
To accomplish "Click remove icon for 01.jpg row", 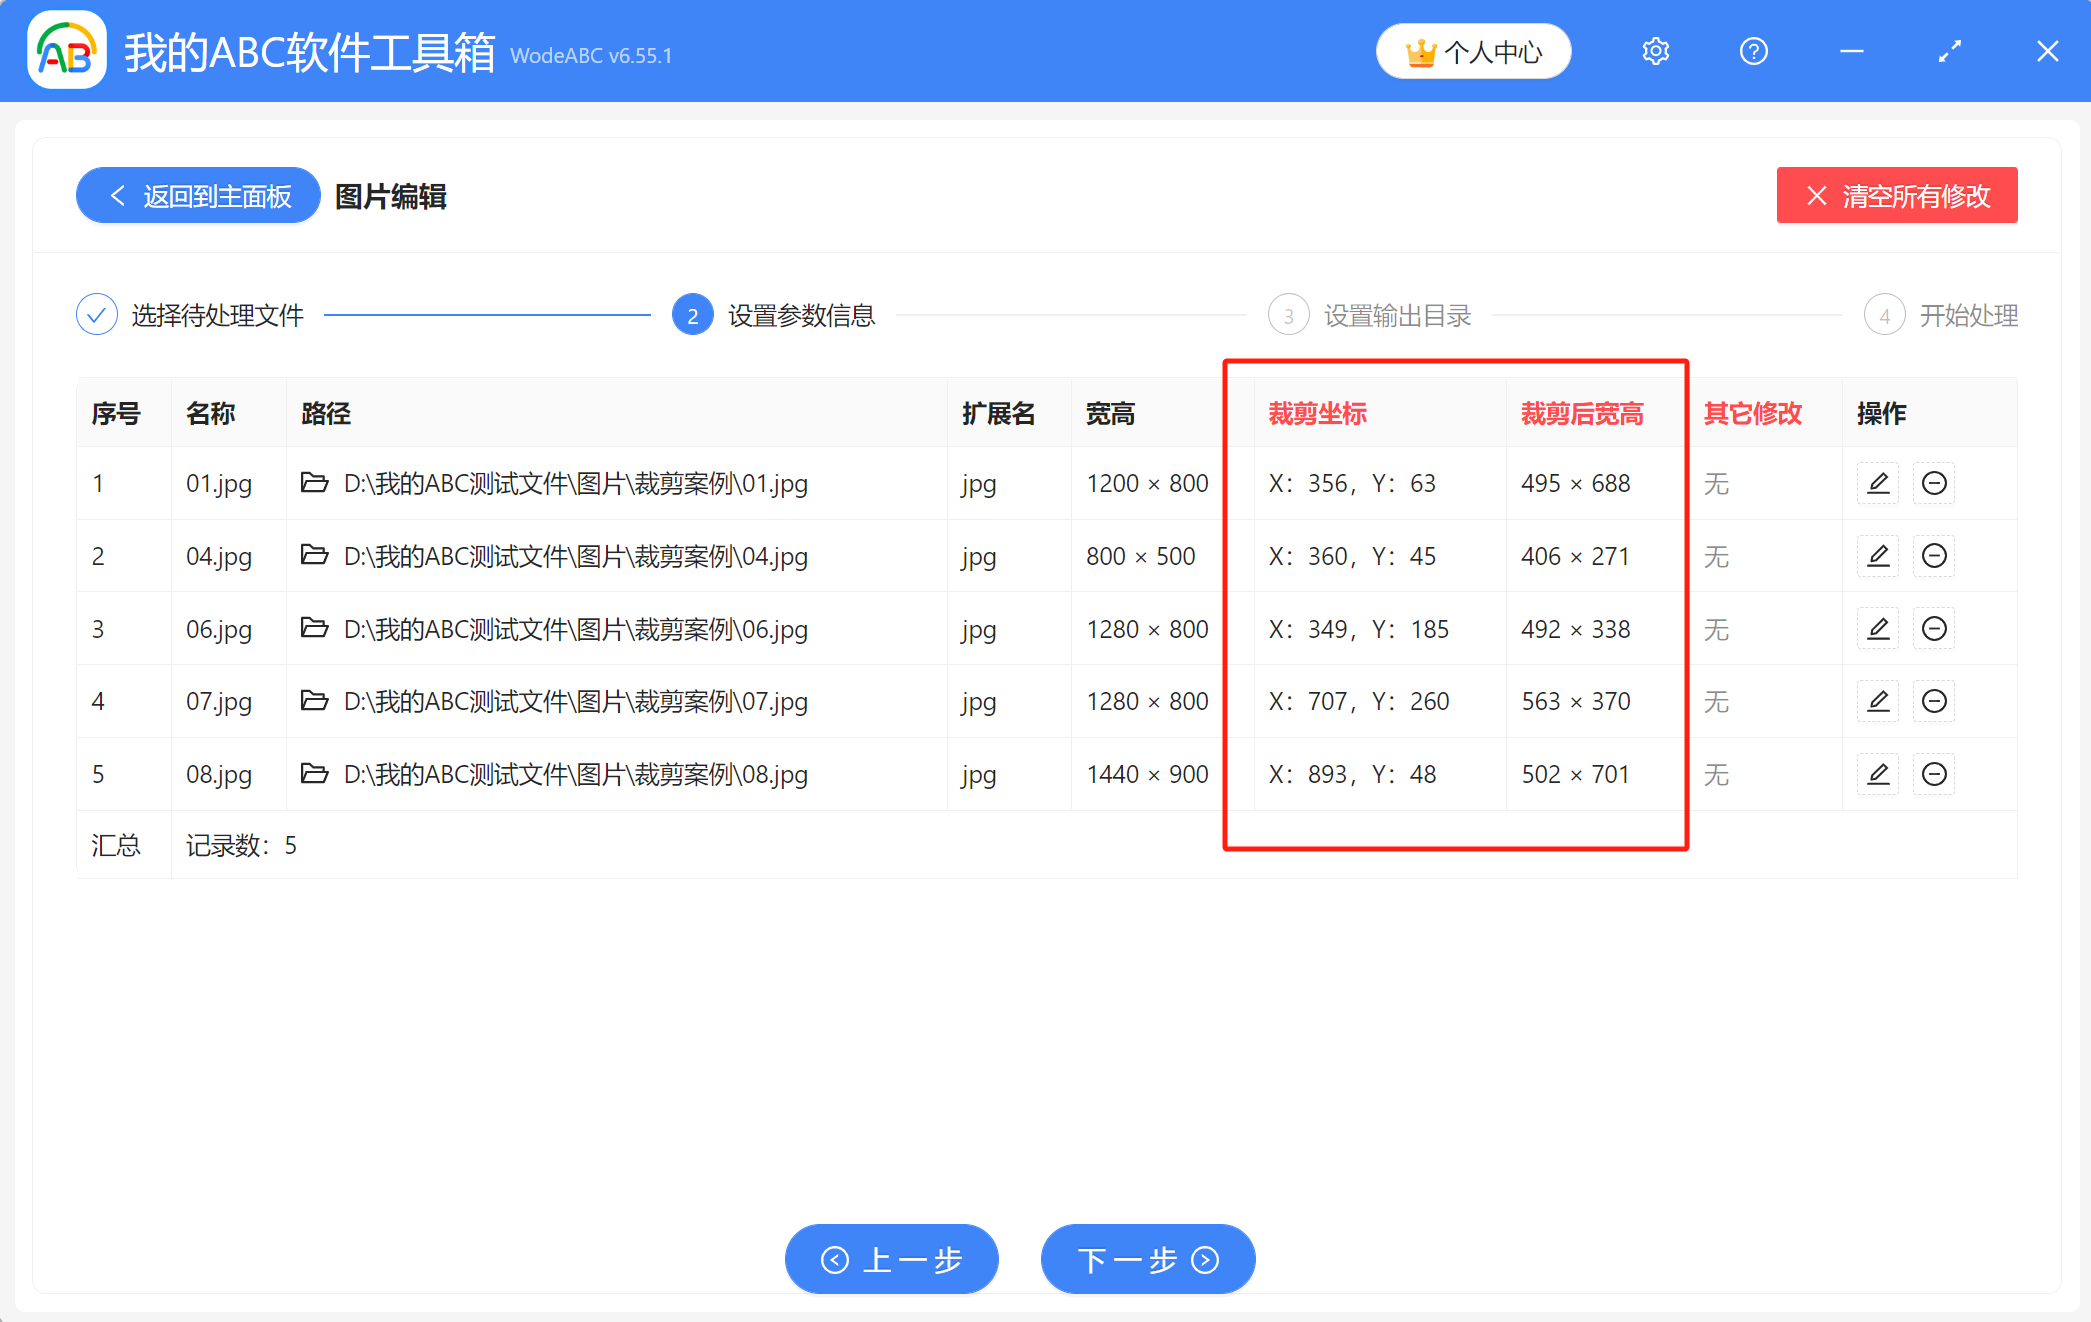I will 1934,483.
